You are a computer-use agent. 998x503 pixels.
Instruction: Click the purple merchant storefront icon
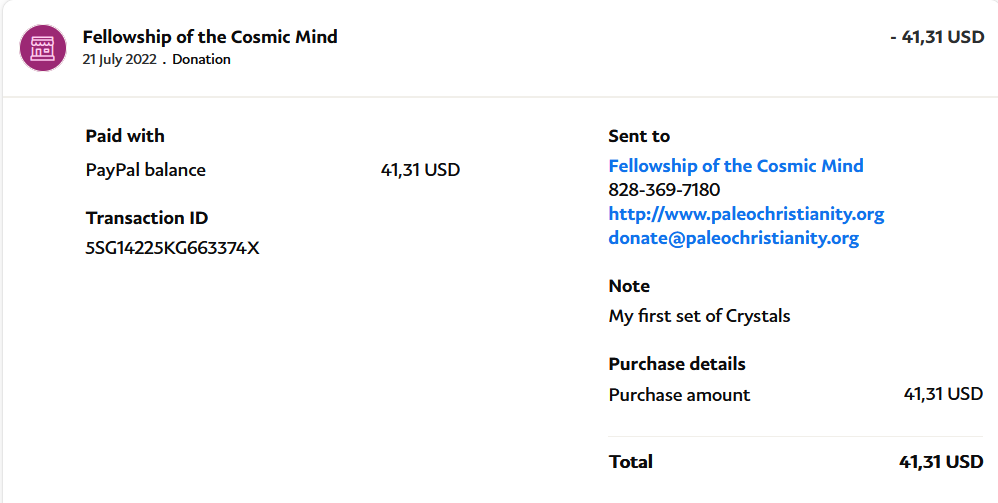point(42,47)
